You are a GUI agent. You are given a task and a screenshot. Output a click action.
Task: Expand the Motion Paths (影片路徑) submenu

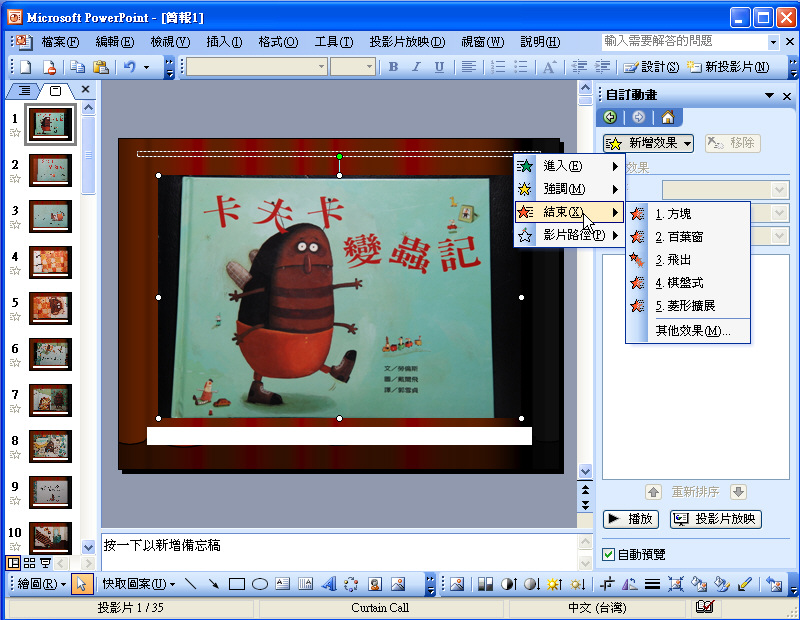point(569,235)
